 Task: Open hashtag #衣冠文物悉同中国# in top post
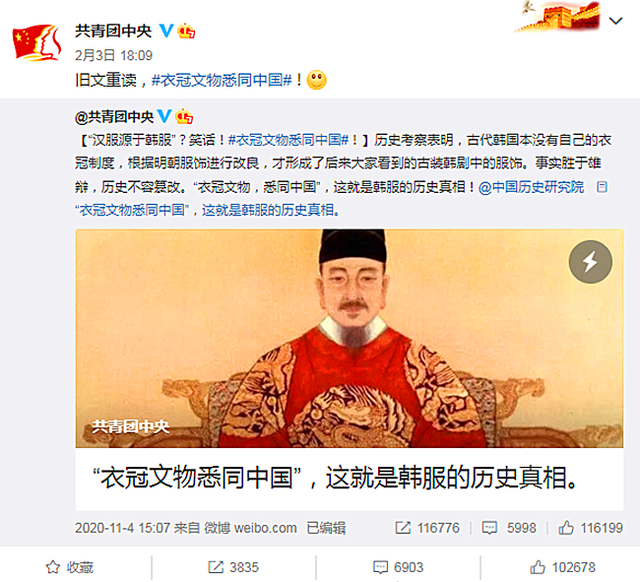222,80
